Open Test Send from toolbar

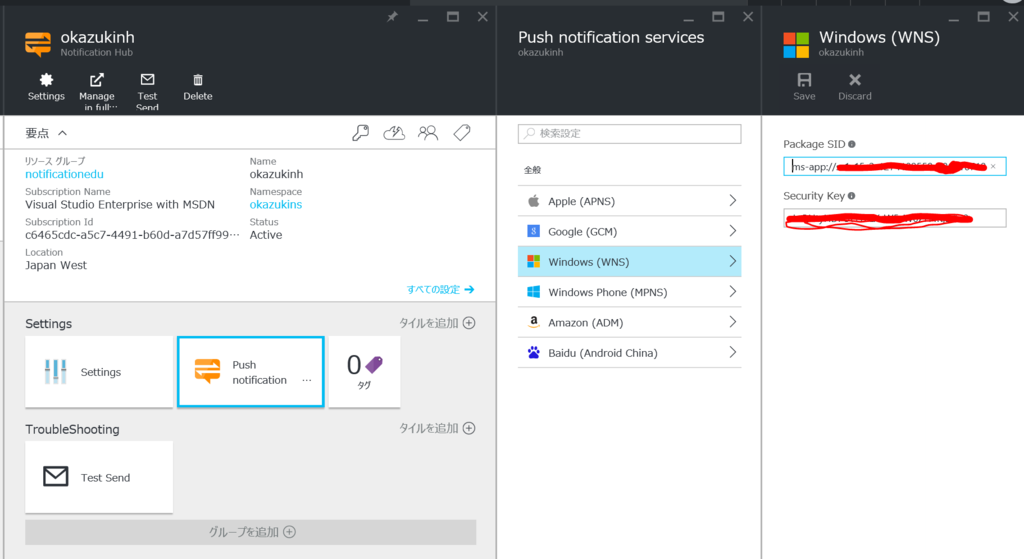[148, 91]
